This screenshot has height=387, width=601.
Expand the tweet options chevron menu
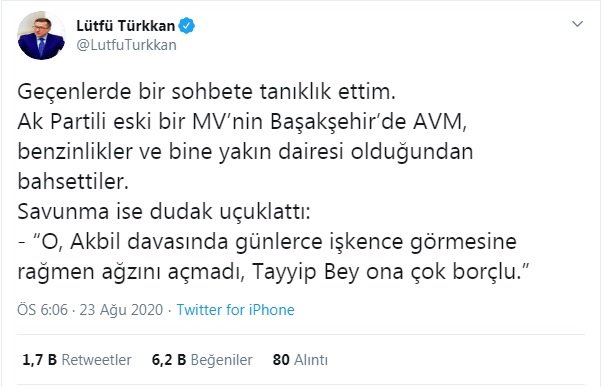pos(577,24)
